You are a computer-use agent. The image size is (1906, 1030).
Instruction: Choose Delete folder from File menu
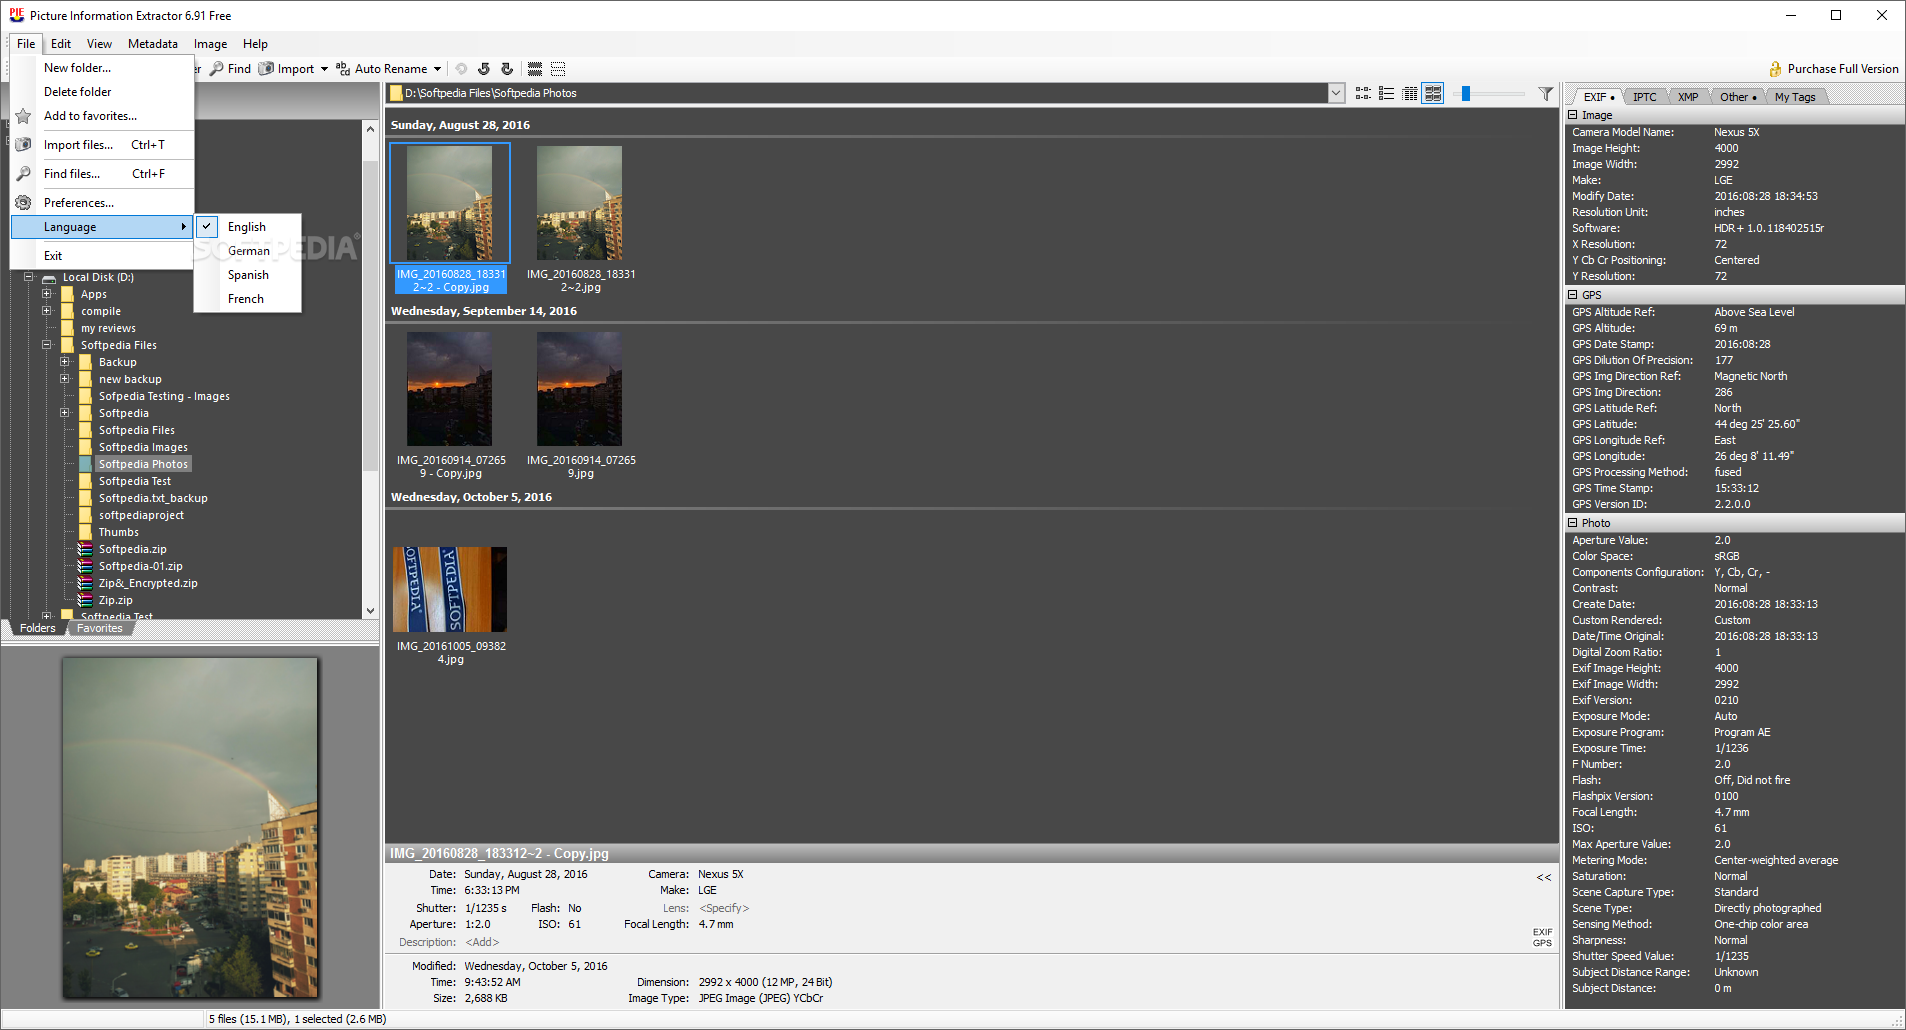coord(102,92)
